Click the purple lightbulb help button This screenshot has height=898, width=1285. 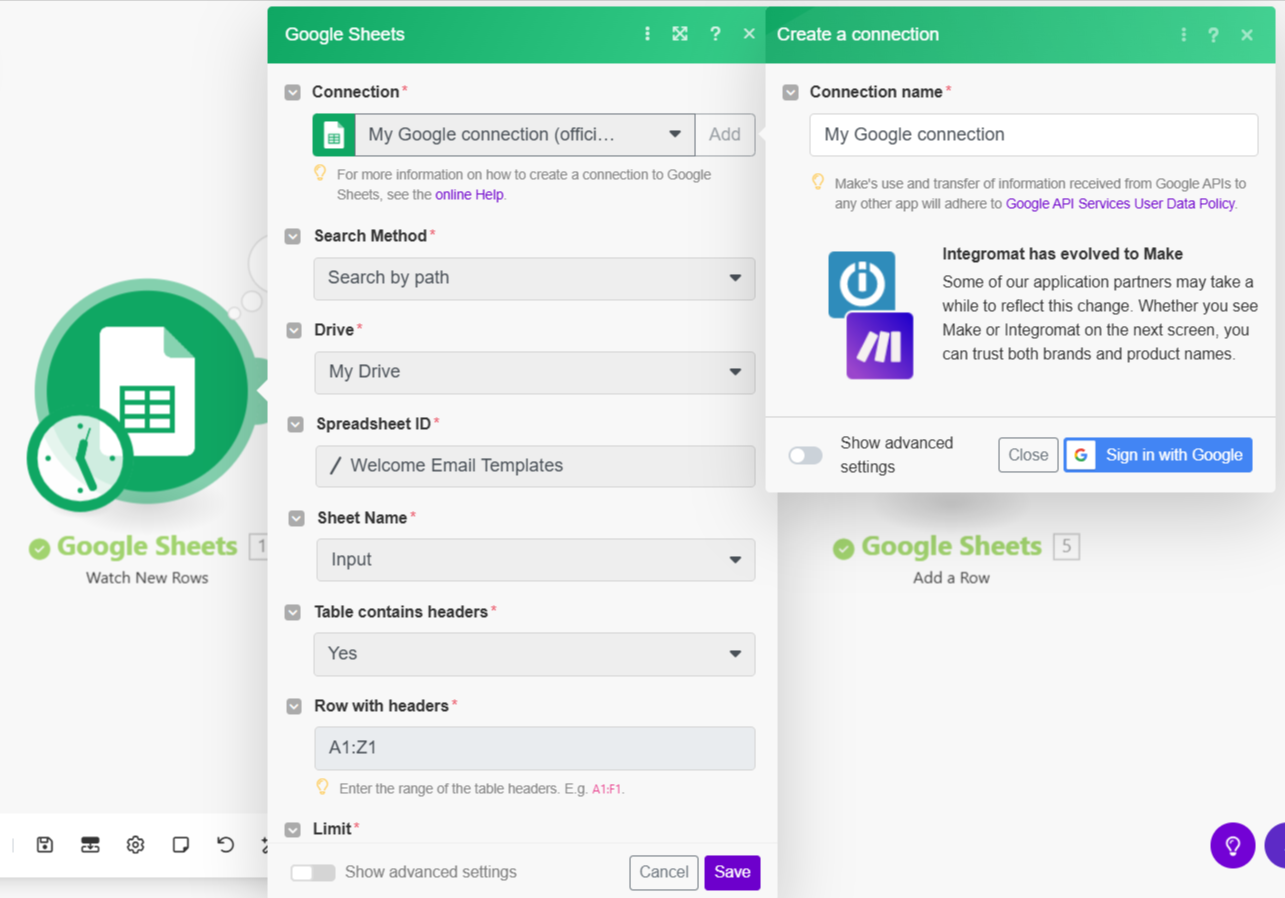click(x=1233, y=845)
